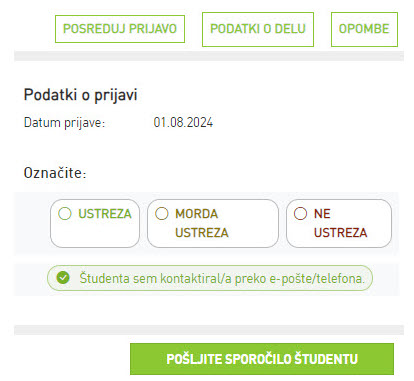
Task: Uncheck the green checkmark for student contacted
Action: [x=63, y=278]
